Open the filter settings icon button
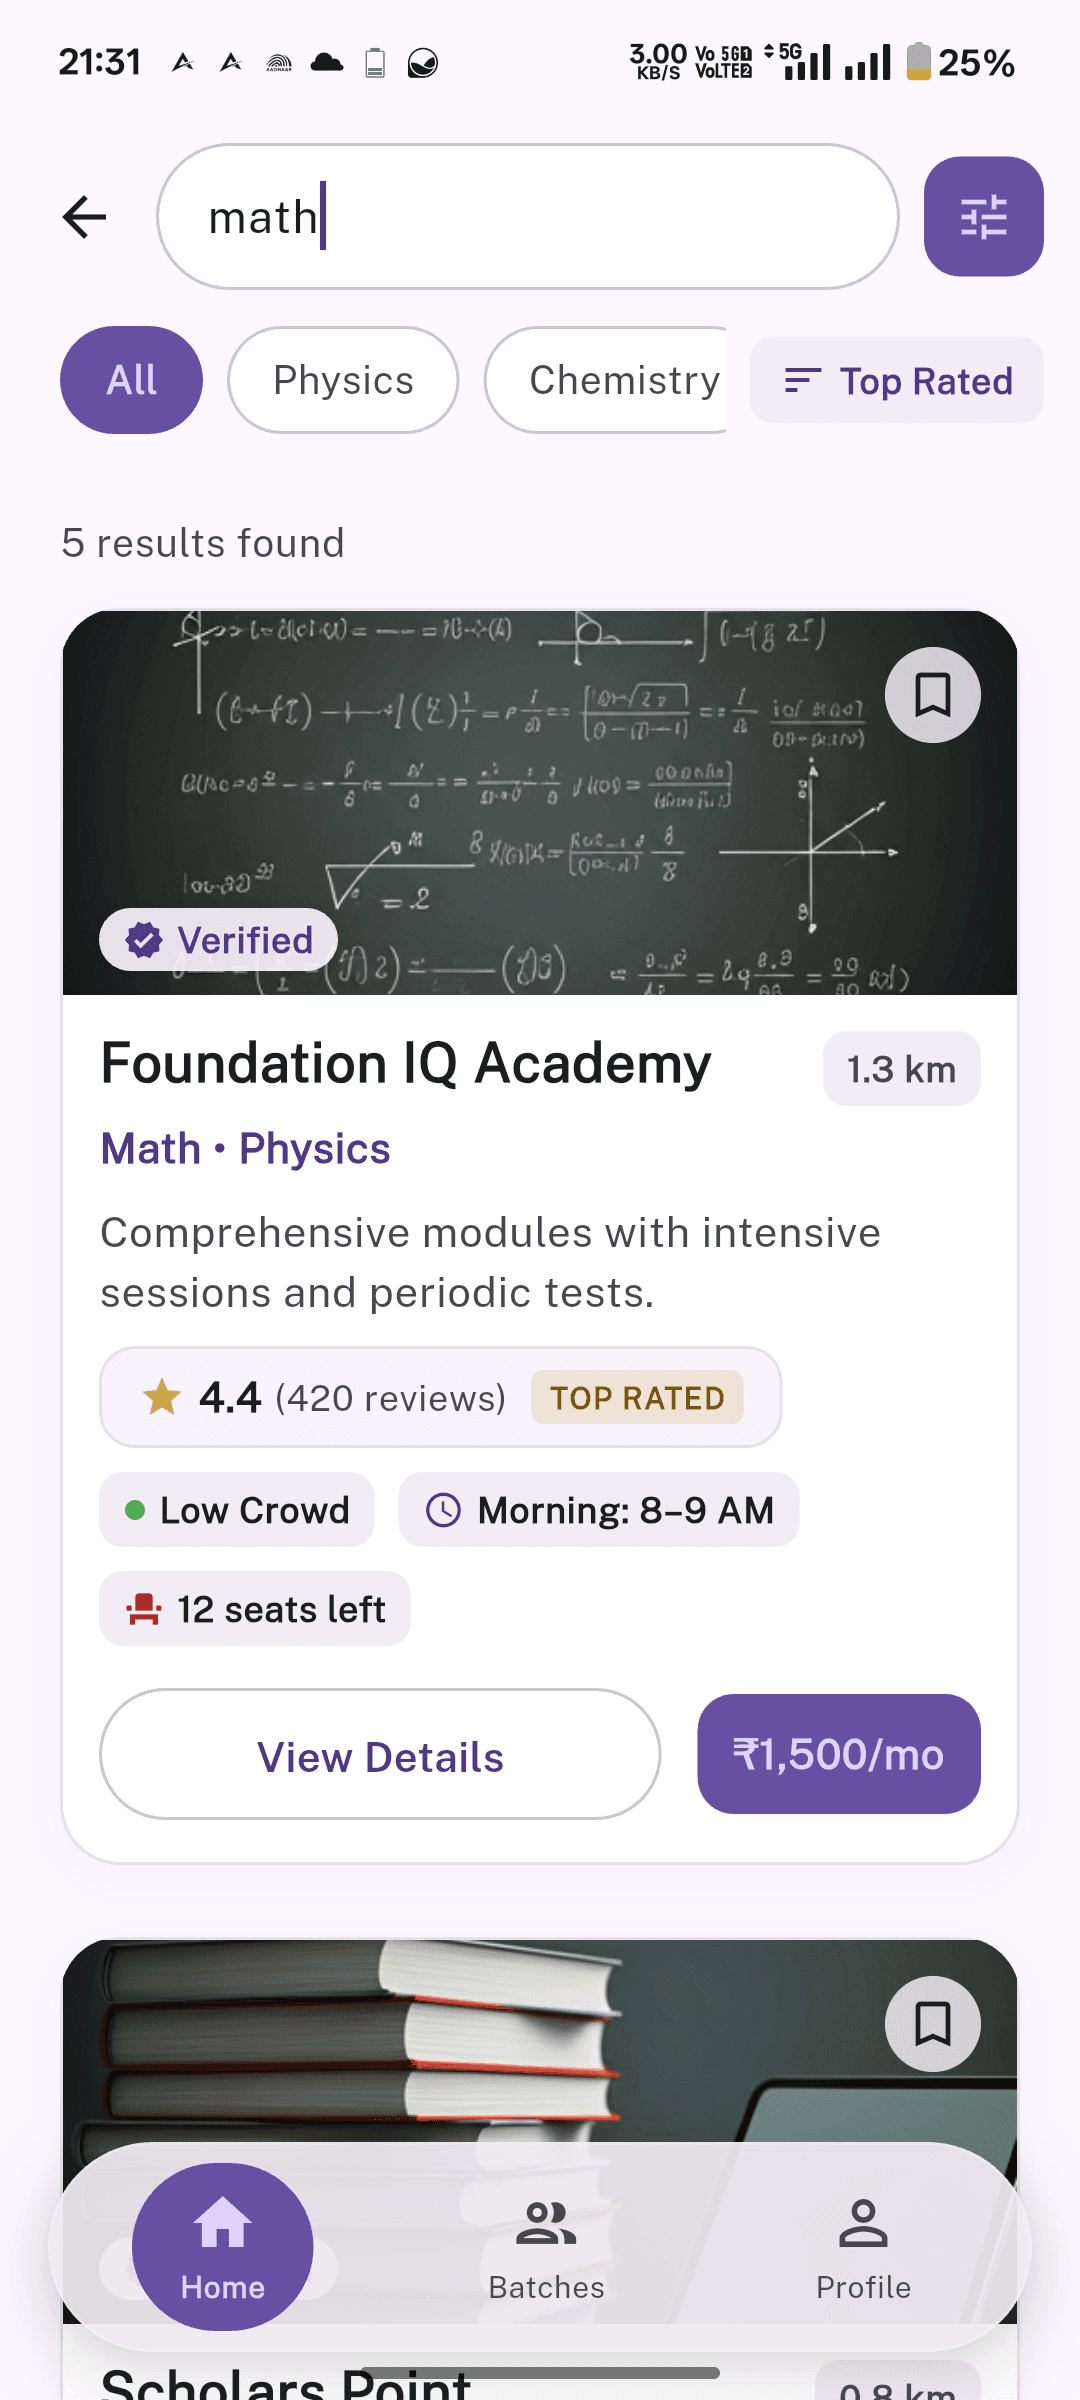The image size is (1080, 2400). (983, 216)
